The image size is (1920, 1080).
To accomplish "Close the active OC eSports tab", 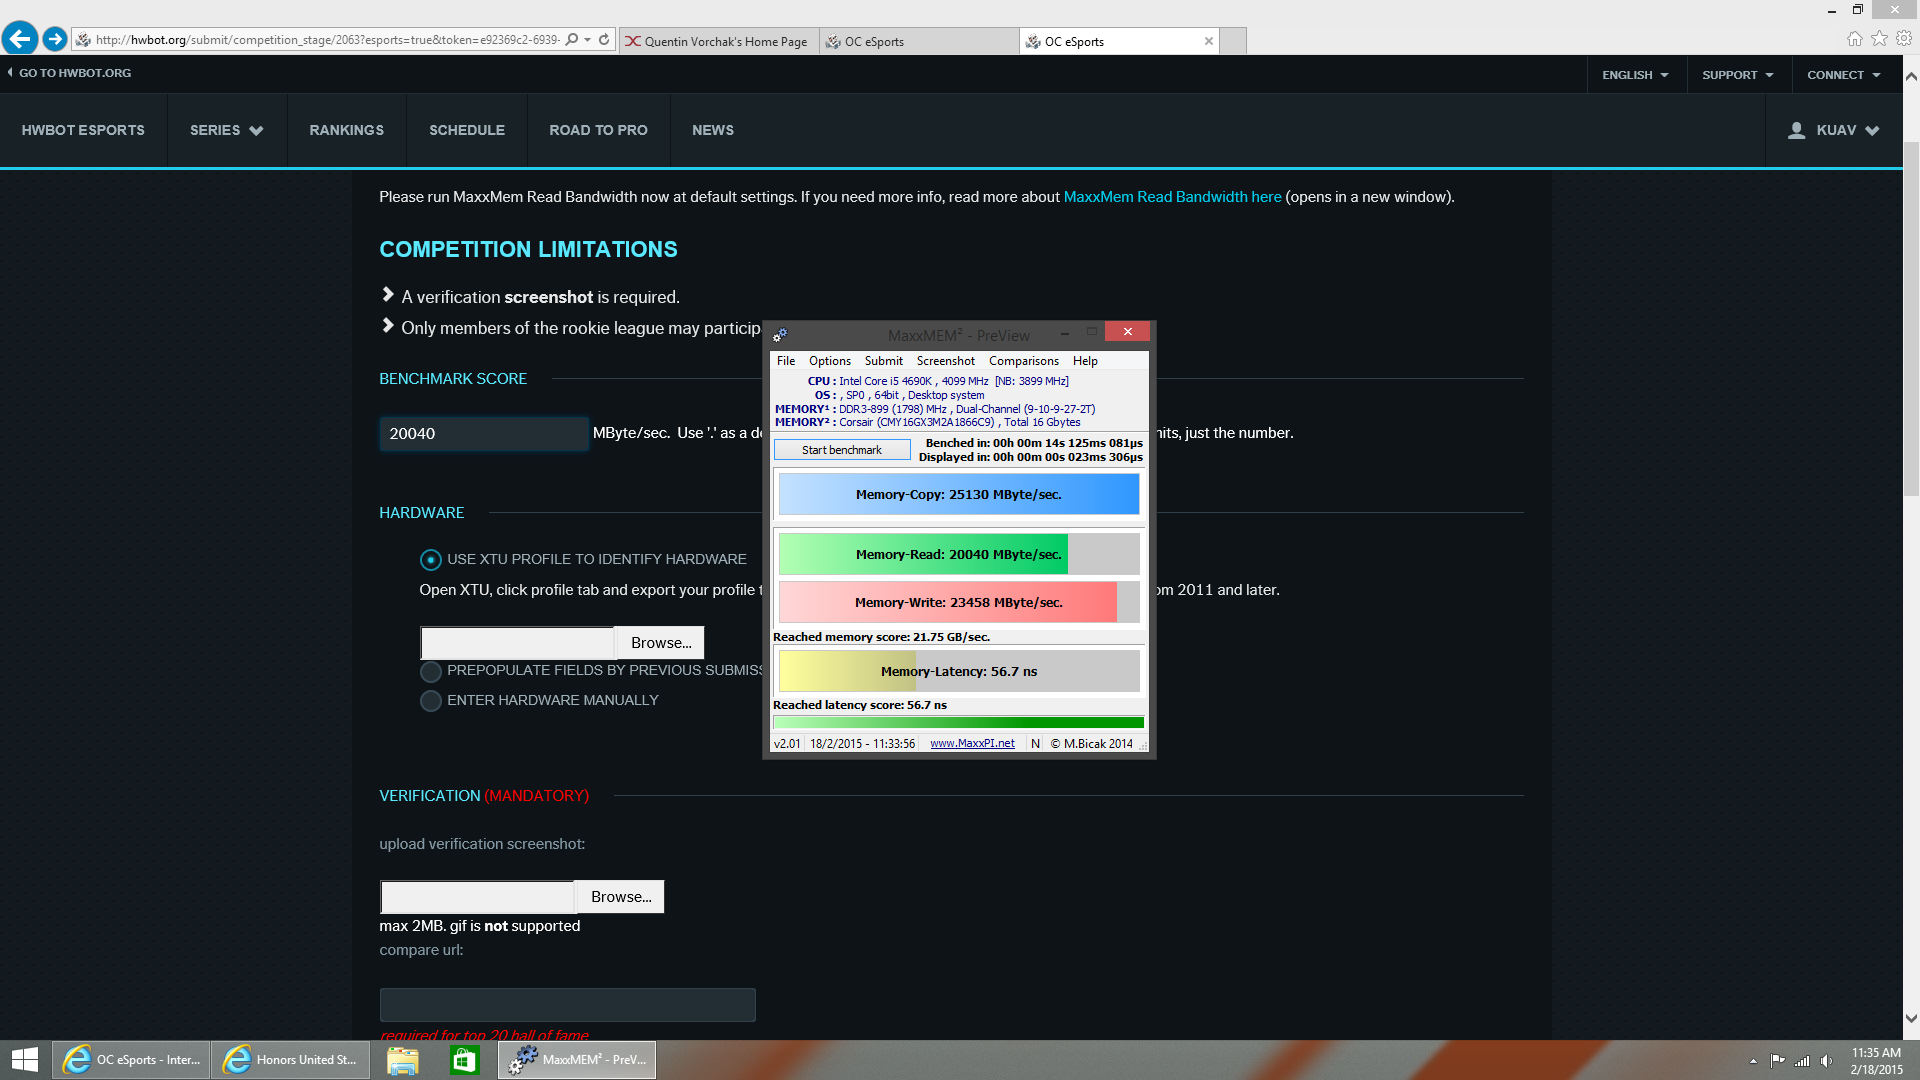I will tap(1209, 41).
